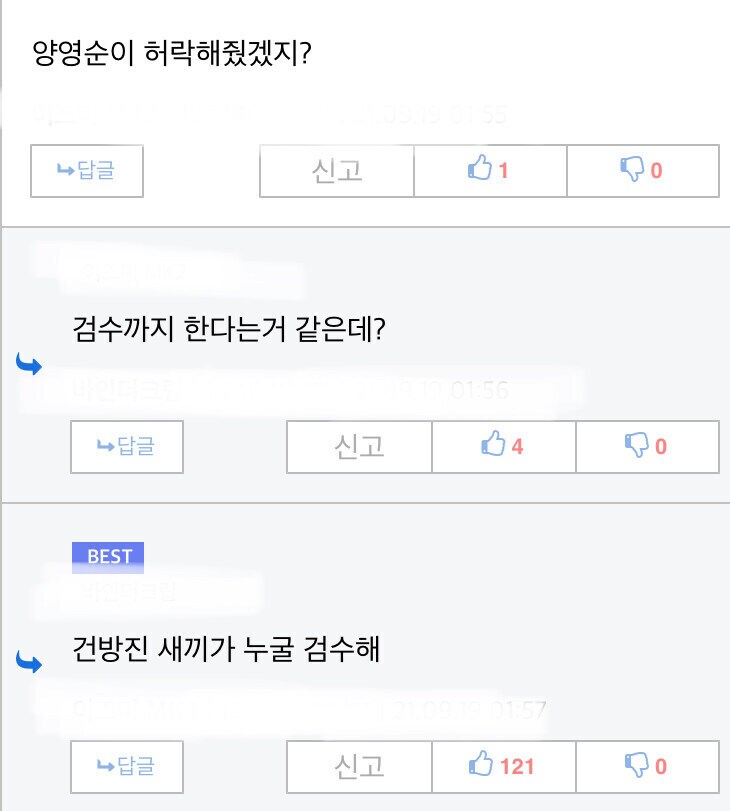
Task: Report the reply with 4 upvotes via 신고
Action: pyautogui.click(x=358, y=447)
